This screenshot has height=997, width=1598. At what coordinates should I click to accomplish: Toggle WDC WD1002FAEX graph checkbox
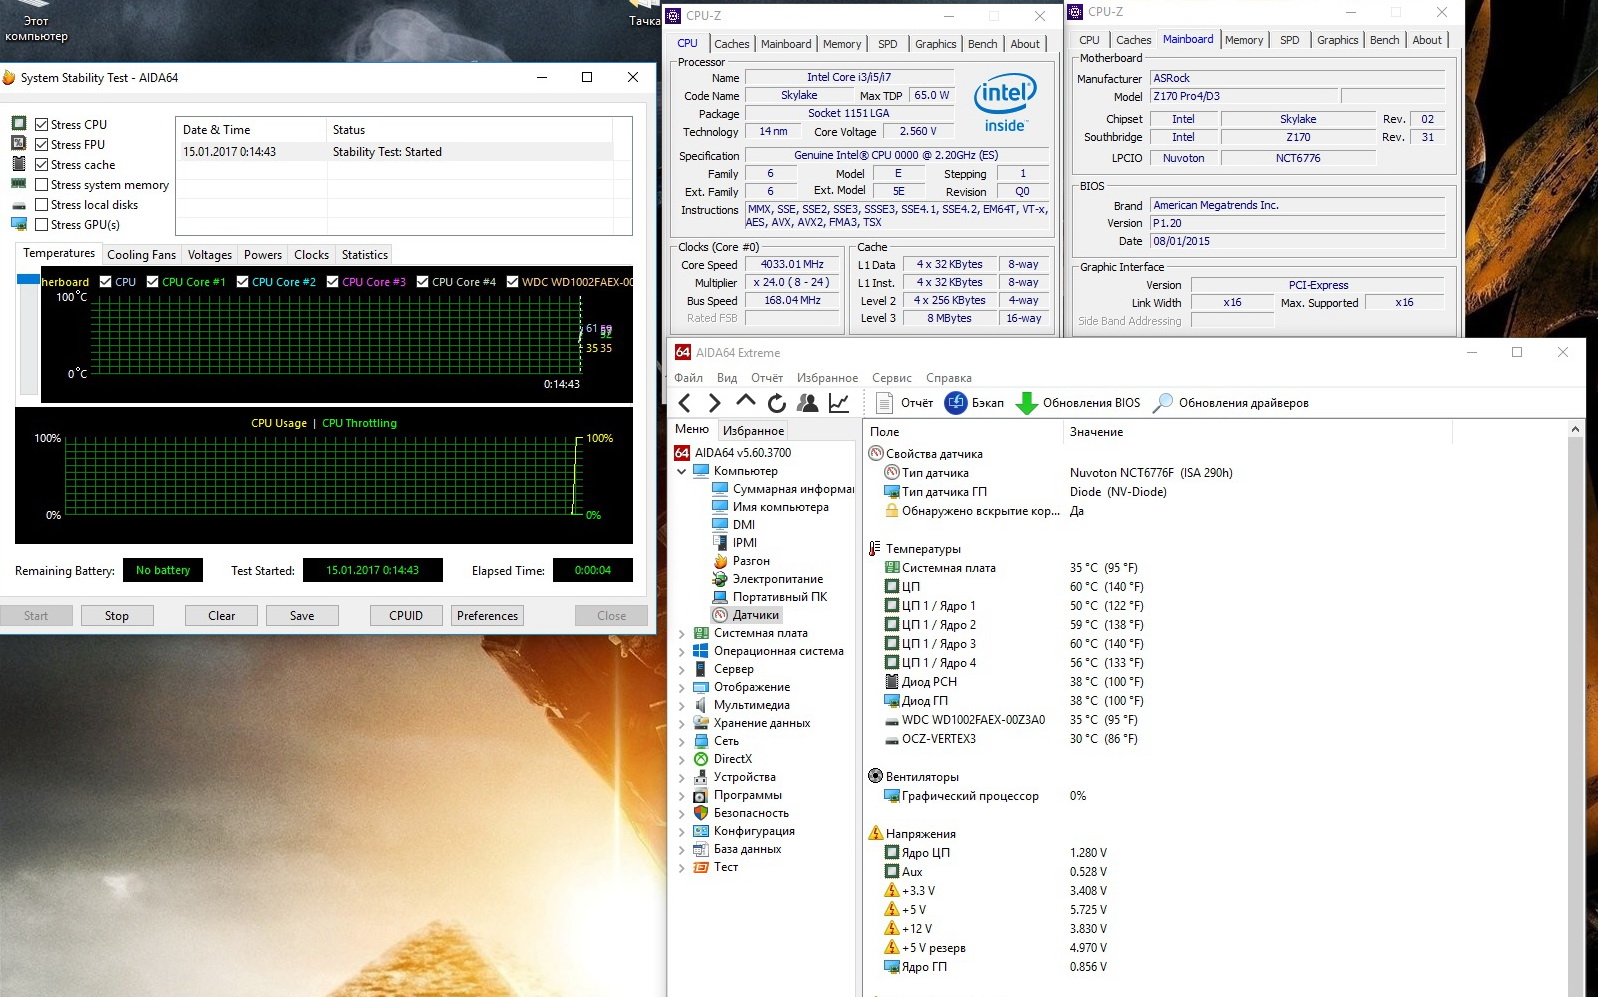click(513, 282)
